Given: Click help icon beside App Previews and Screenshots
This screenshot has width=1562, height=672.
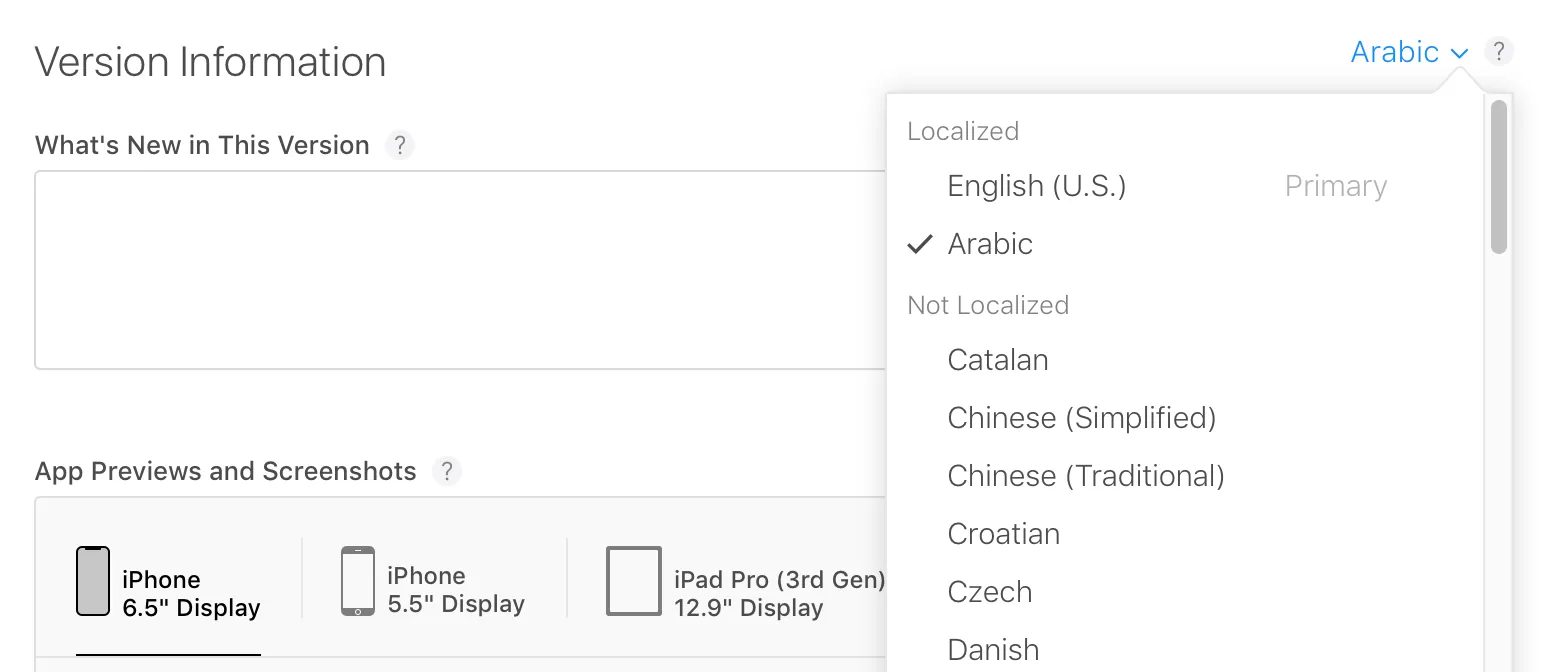Looking at the screenshot, I should [x=447, y=471].
